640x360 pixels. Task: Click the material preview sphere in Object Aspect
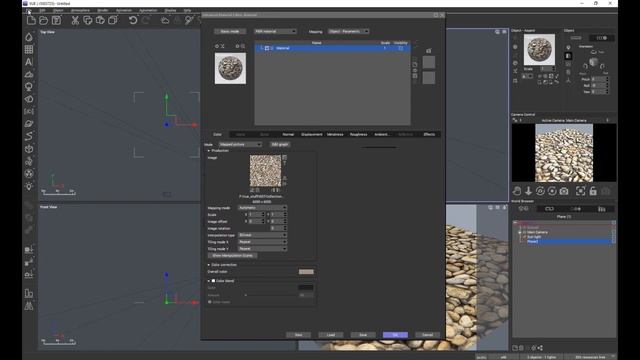click(539, 49)
